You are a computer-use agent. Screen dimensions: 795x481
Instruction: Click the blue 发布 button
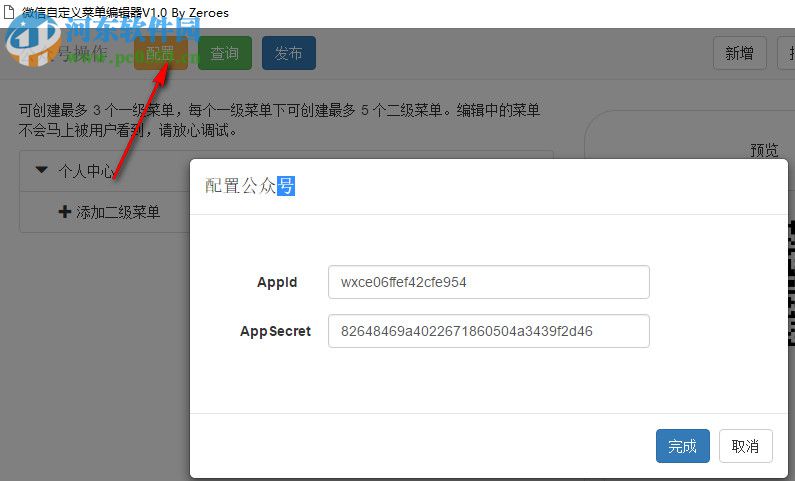289,53
